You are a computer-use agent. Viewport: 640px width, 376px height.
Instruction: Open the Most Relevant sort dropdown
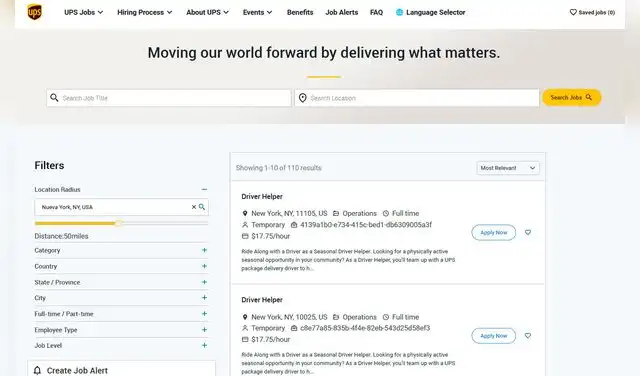508,168
